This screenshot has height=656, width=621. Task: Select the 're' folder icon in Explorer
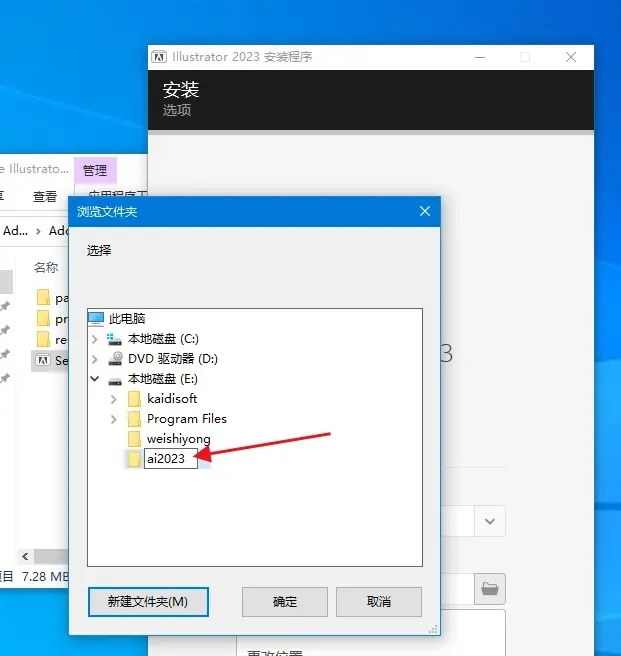pos(43,339)
